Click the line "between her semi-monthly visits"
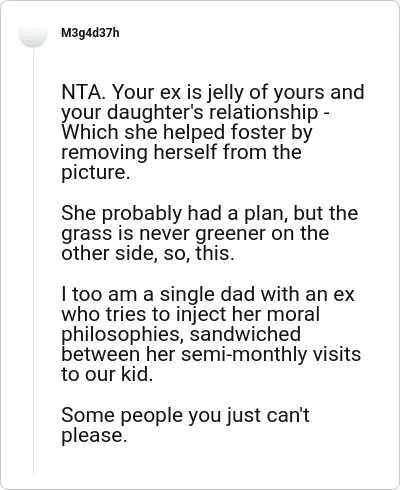Screen dimensions: 400x490 coord(211,354)
